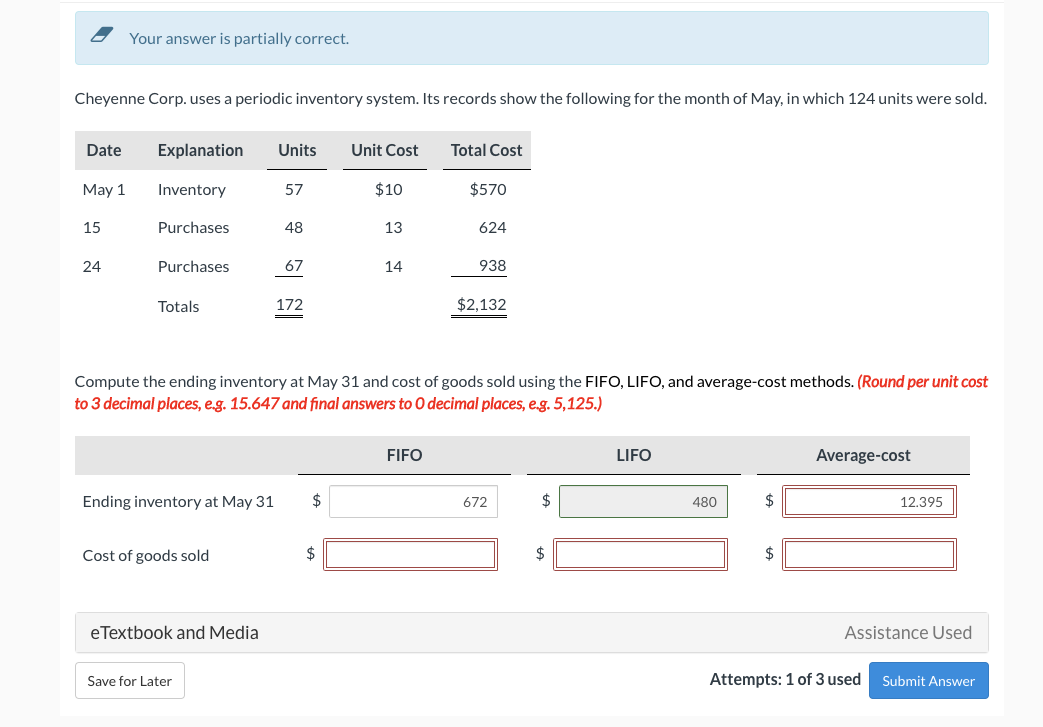The height and width of the screenshot is (727, 1043).
Task: Click the eraser icon in the feedback banner
Action: (x=102, y=35)
